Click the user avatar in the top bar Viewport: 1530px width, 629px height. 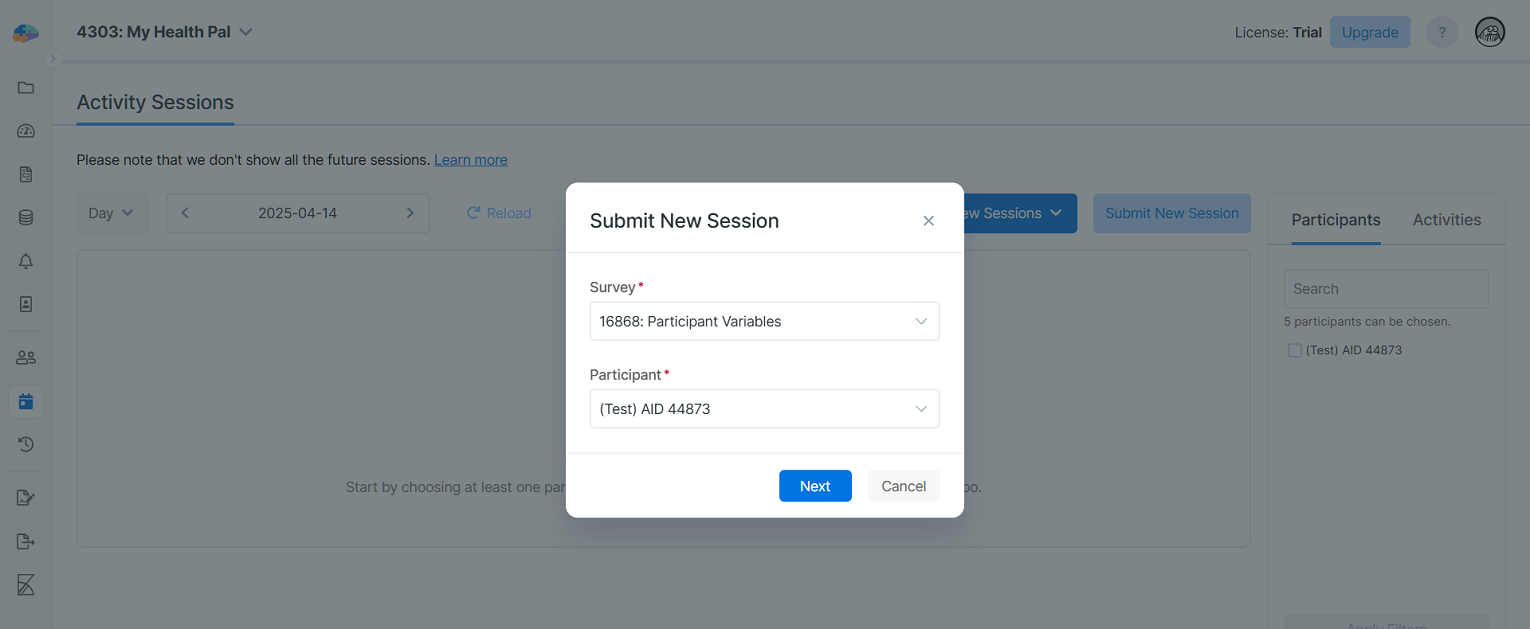point(1489,31)
